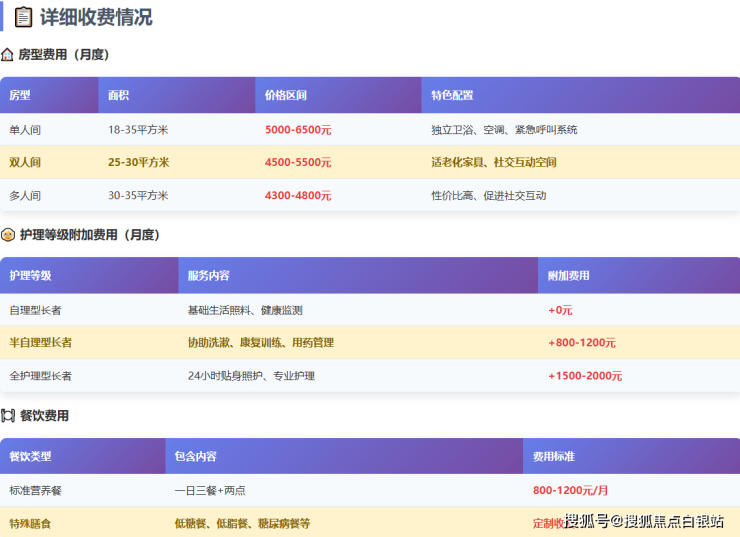Click the 护理等级 column header
Viewport: 740px width, 537px height.
30,276
